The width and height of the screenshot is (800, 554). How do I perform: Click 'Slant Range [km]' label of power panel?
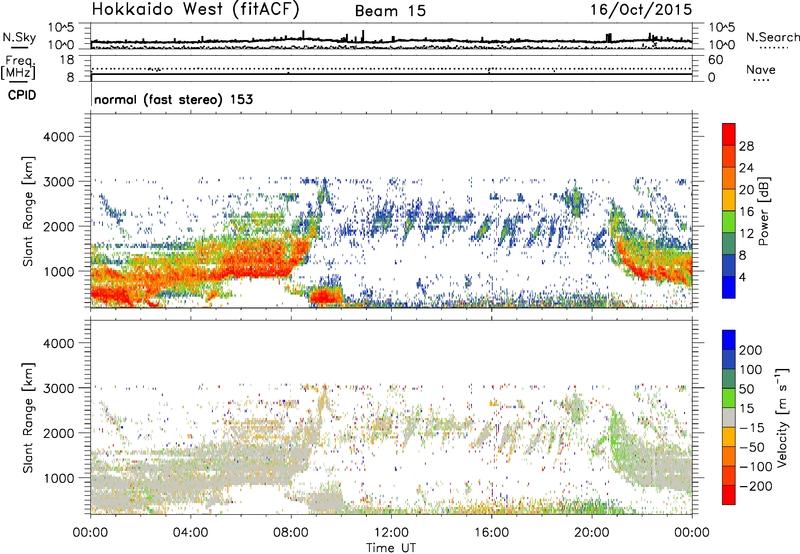28,211
